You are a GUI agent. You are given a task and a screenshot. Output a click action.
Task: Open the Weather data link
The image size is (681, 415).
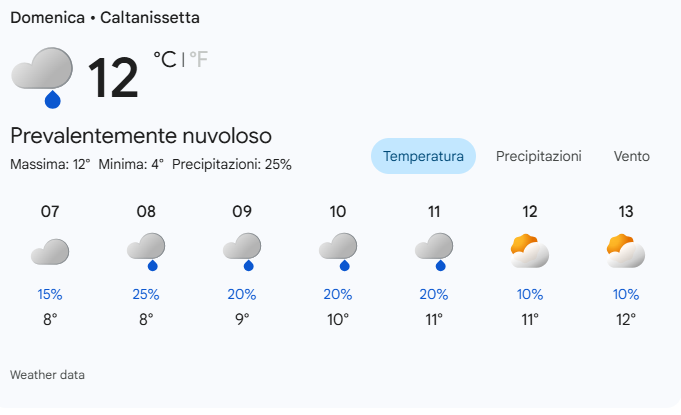click(x=47, y=374)
